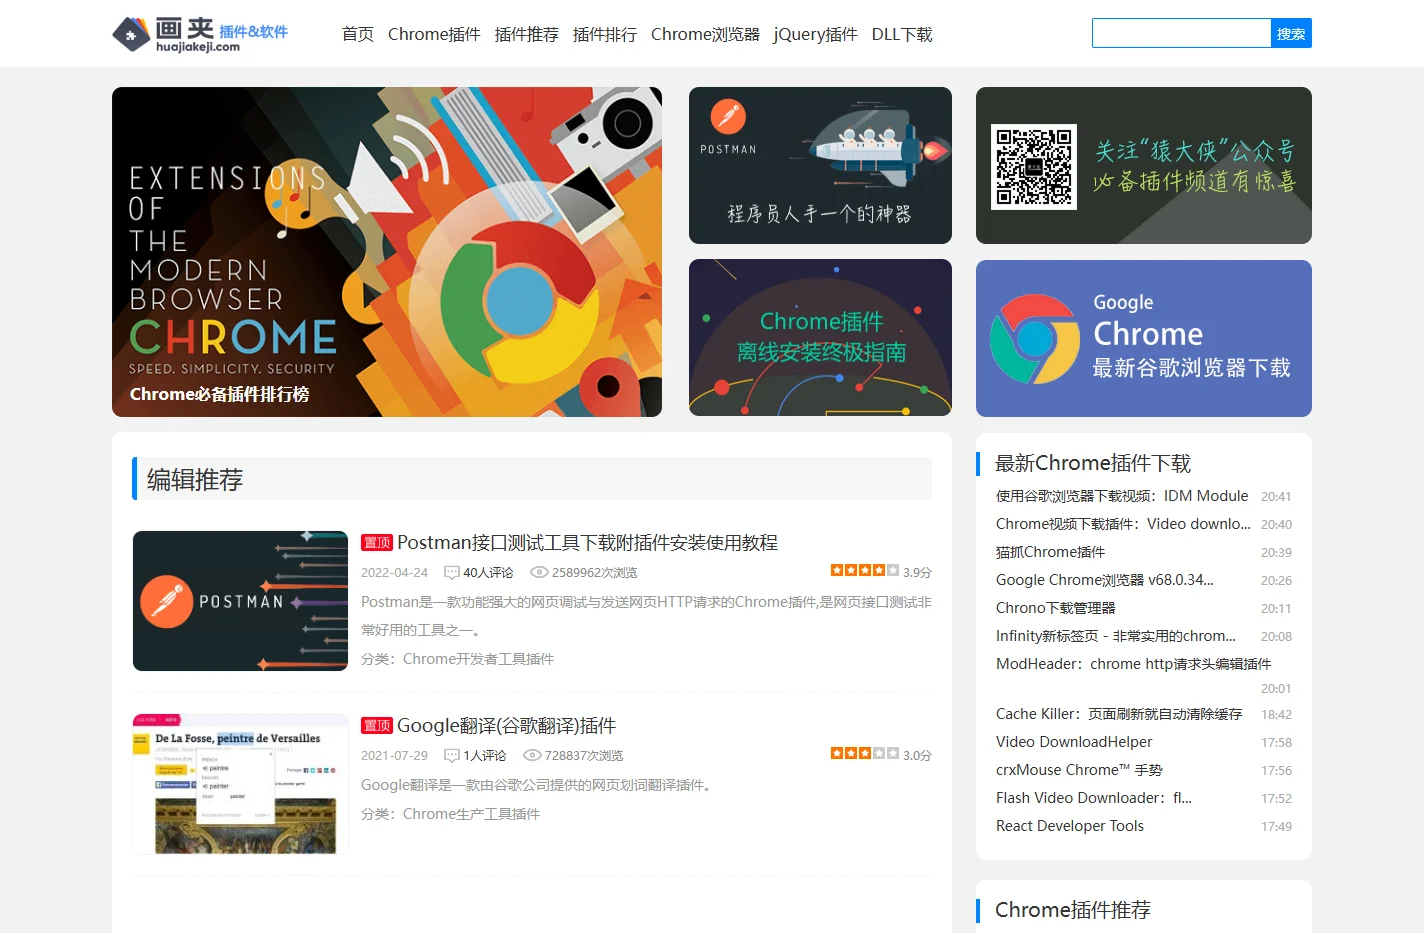Open 使用谷歌浏览器下载视频：IDM Module link

[1122, 496]
